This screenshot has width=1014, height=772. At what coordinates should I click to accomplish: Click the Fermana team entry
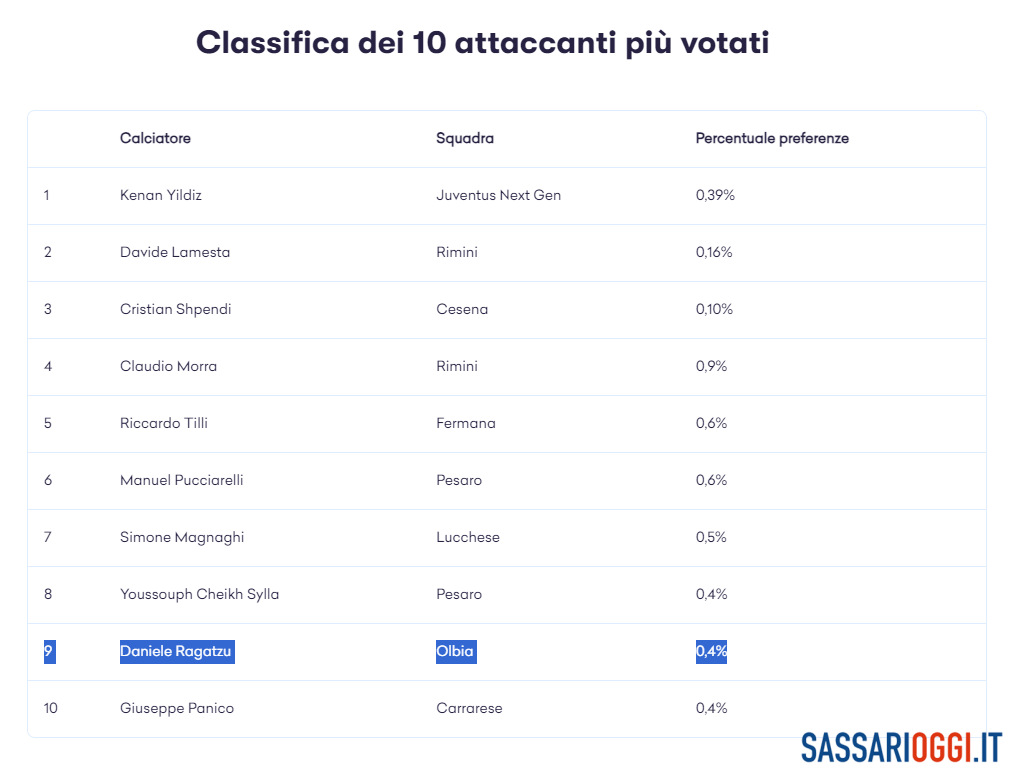[x=466, y=423]
